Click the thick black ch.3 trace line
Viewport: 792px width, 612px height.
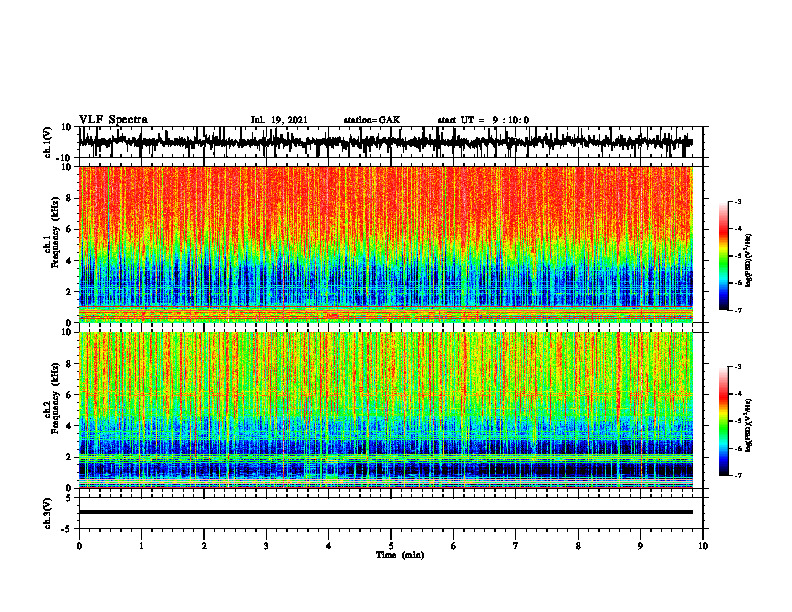click(x=385, y=512)
